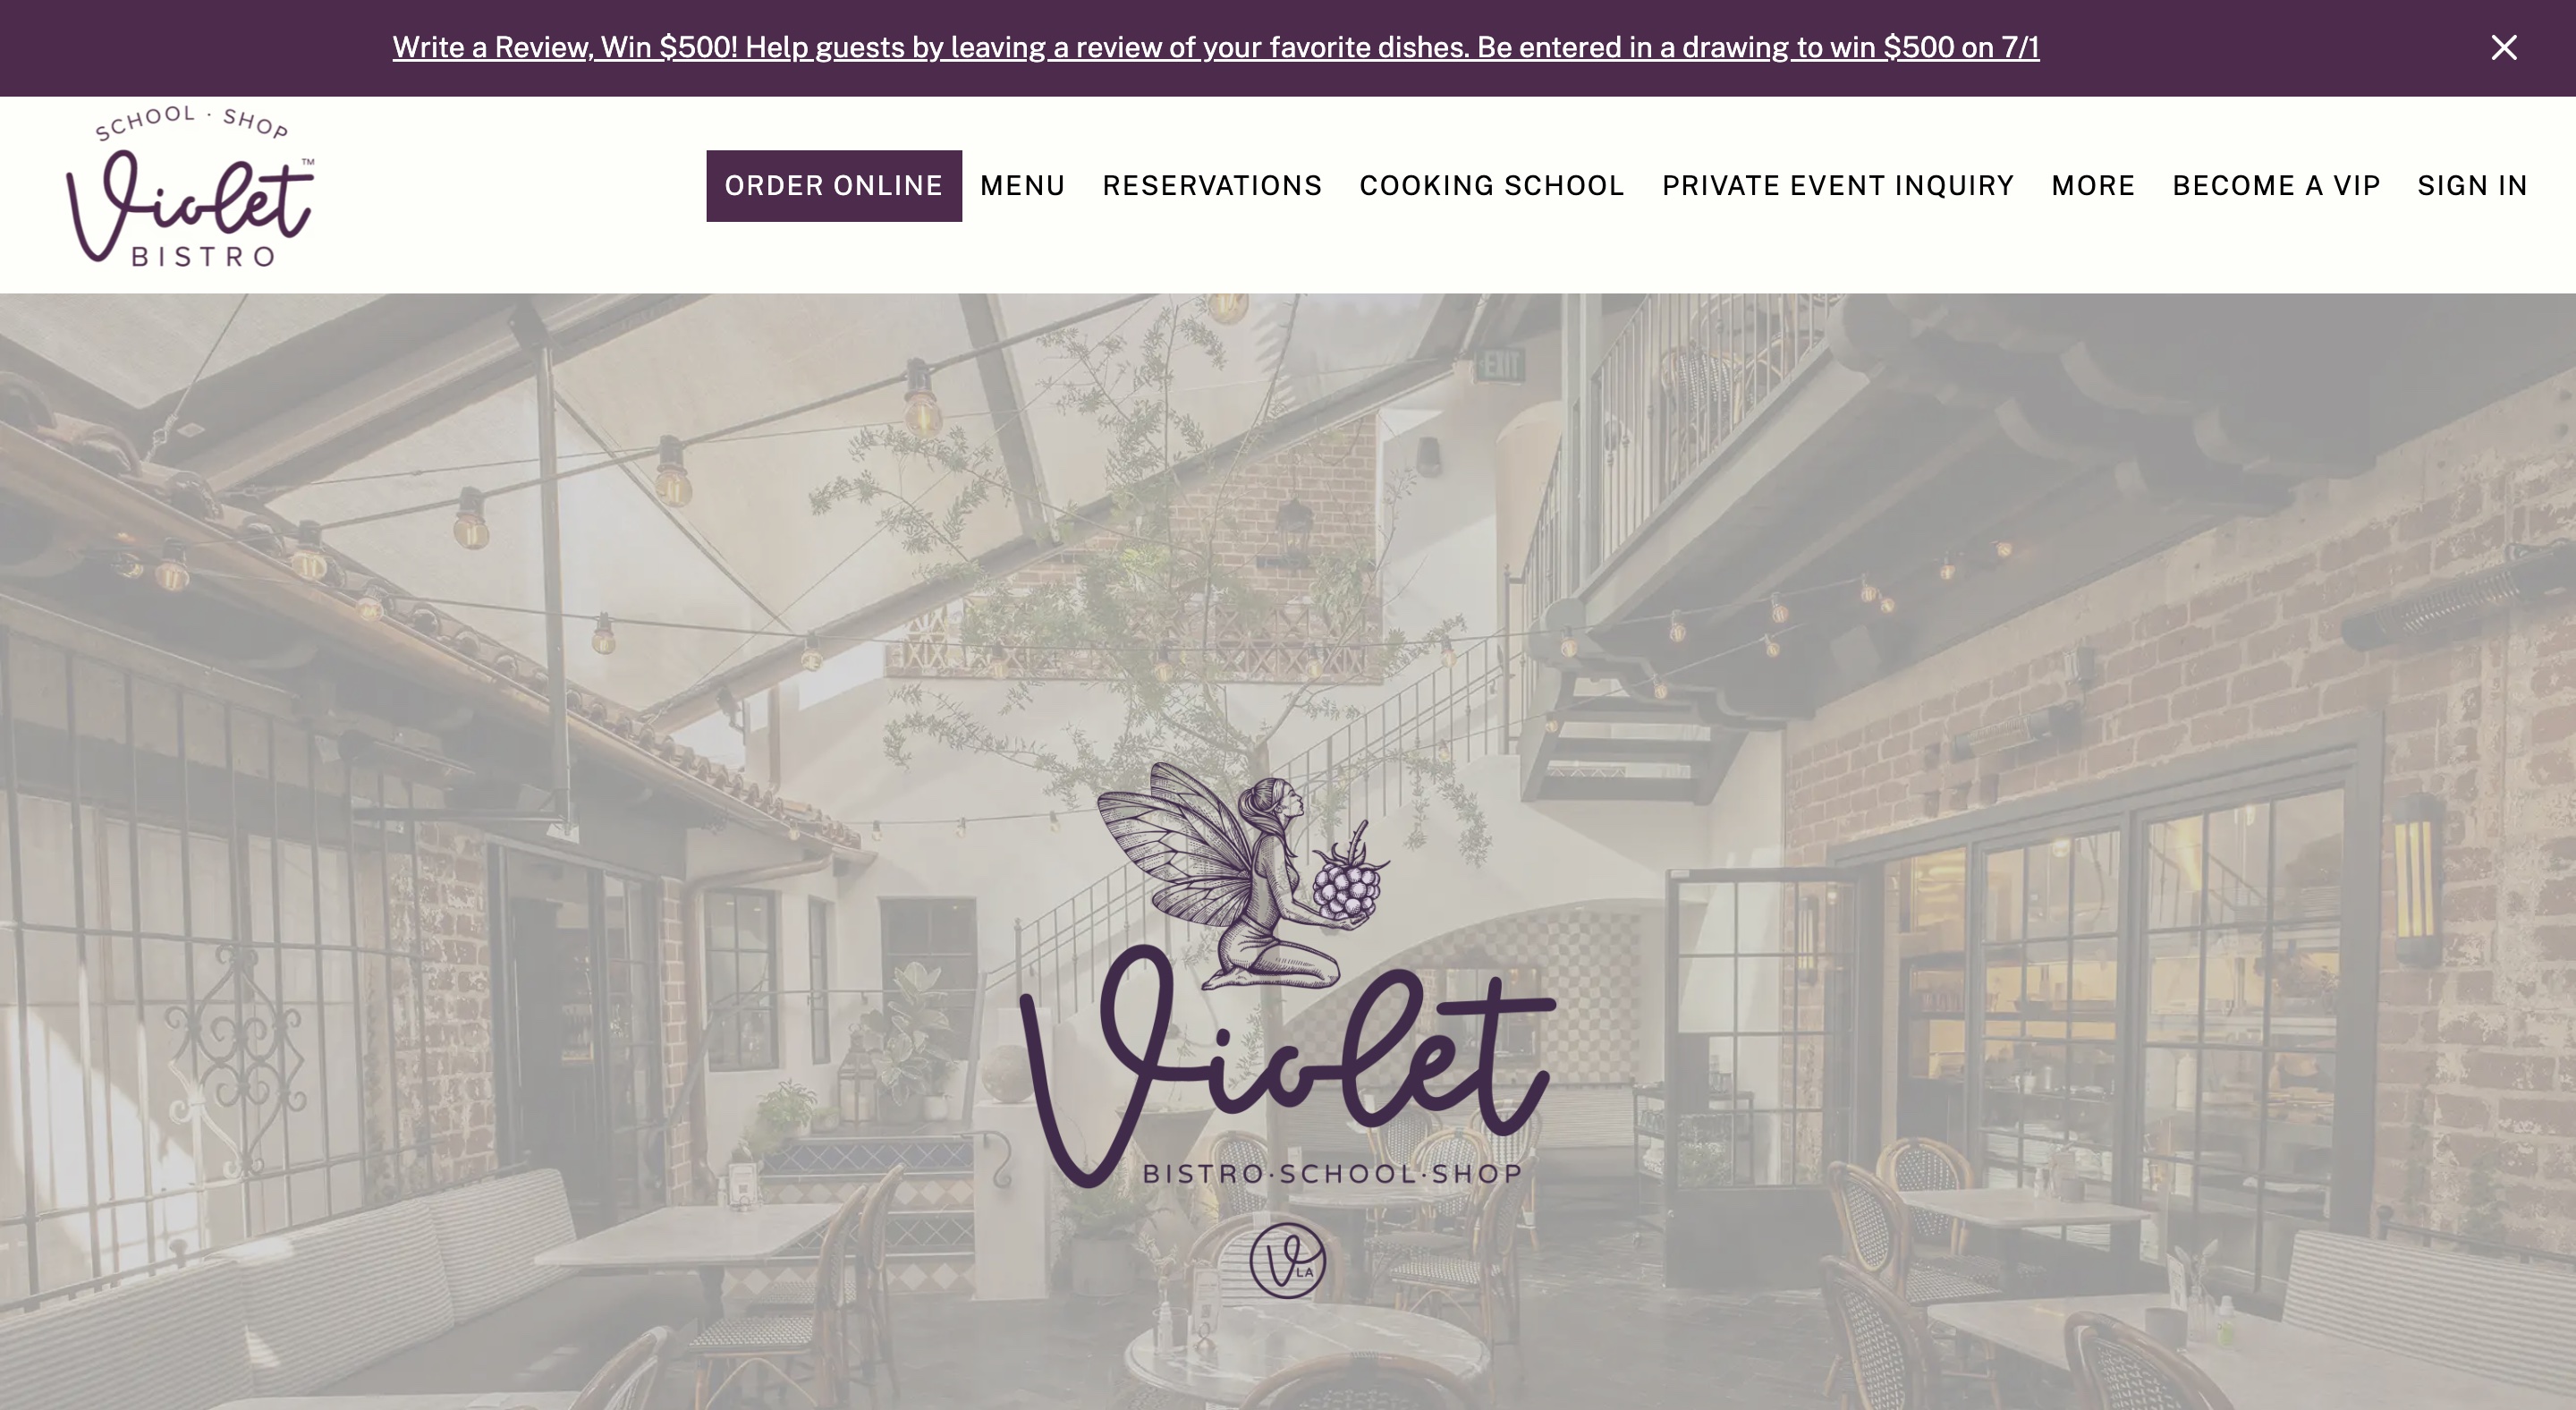Screen dimensions: 2576x1410
Task: Click the Violet Bistro header logo
Action: tap(190, 186)
